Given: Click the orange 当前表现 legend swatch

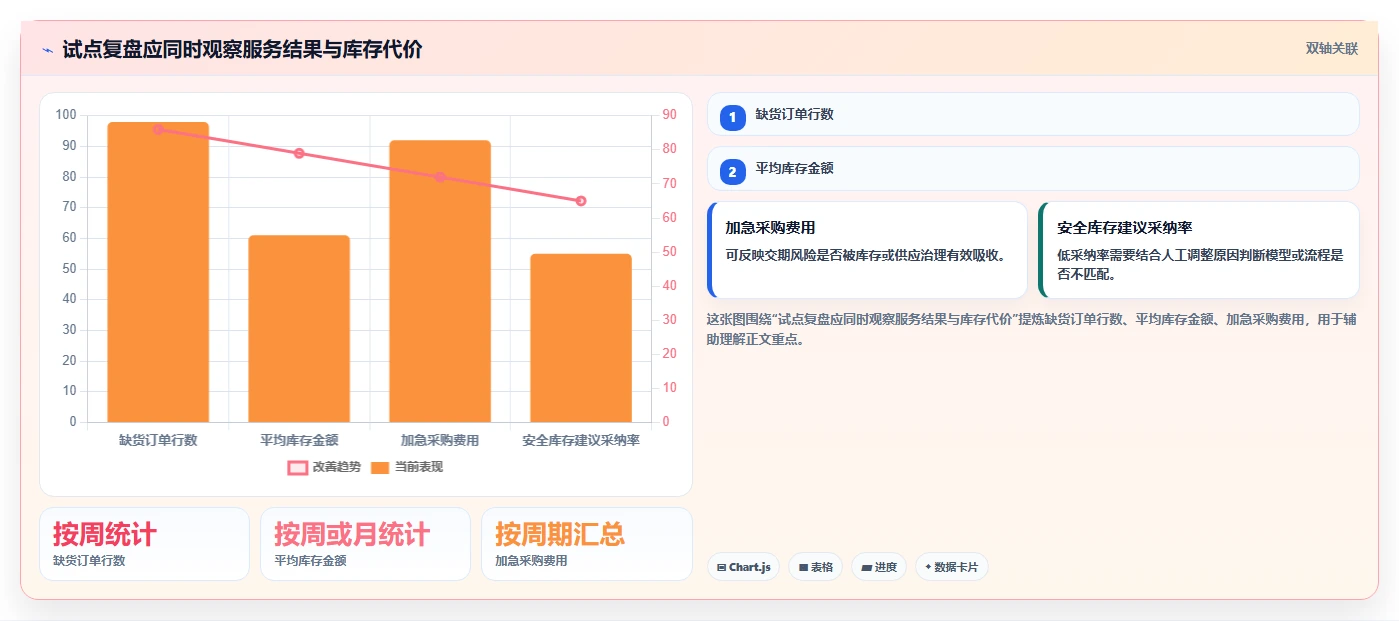Looking at the screenshot, I should coord(380,467).
